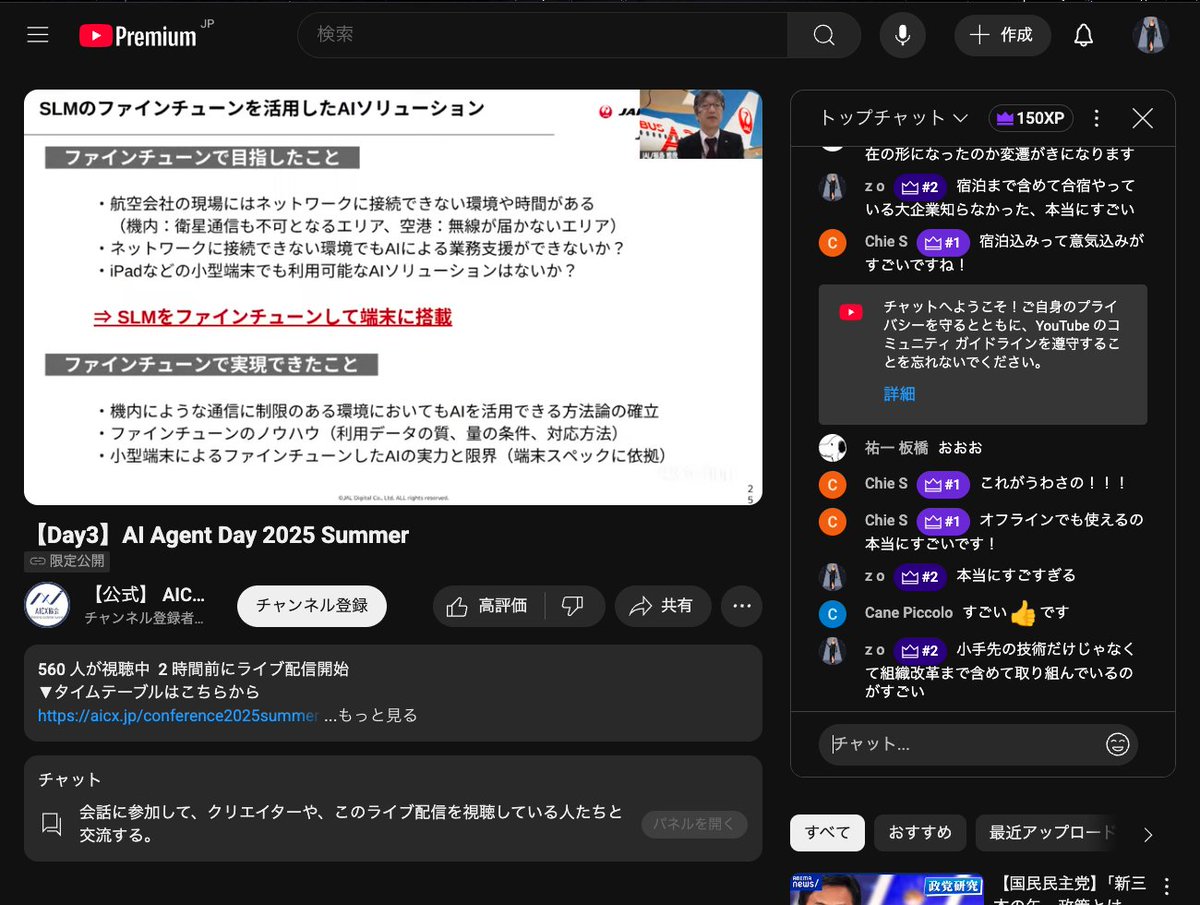Like the video with 高評価
Screen dimensions: 1200x905
[x=487, y=606]
